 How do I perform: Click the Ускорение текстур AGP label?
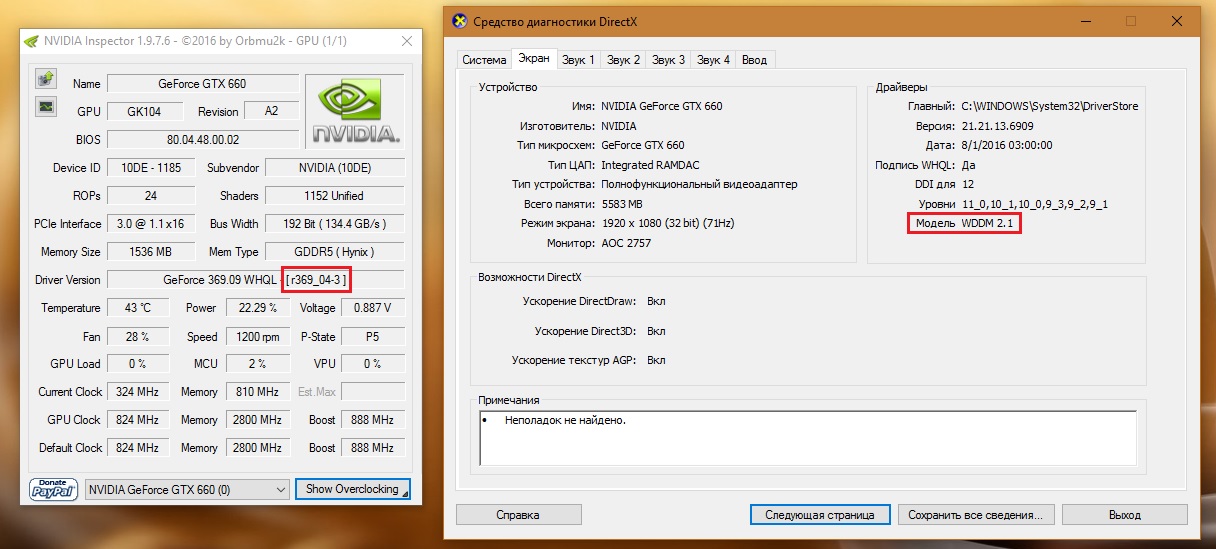[x=574, y=360]
